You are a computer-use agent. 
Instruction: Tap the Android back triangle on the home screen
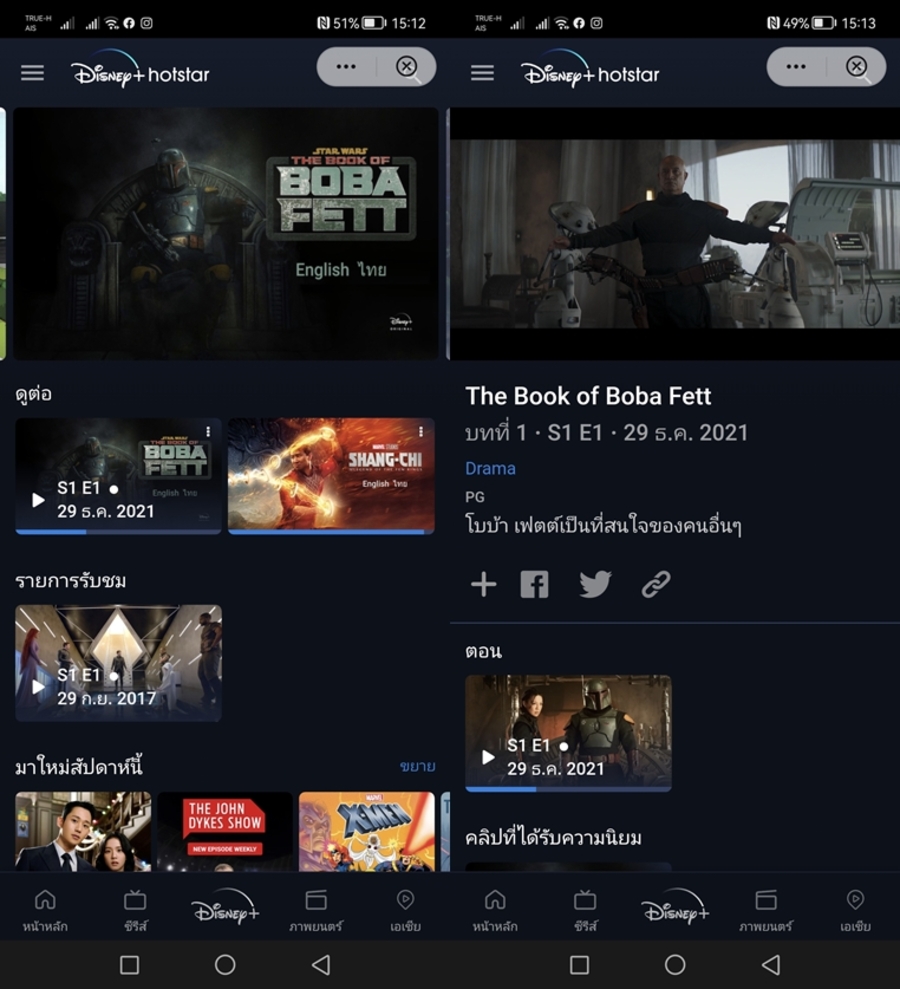click(x=320, y=964)
